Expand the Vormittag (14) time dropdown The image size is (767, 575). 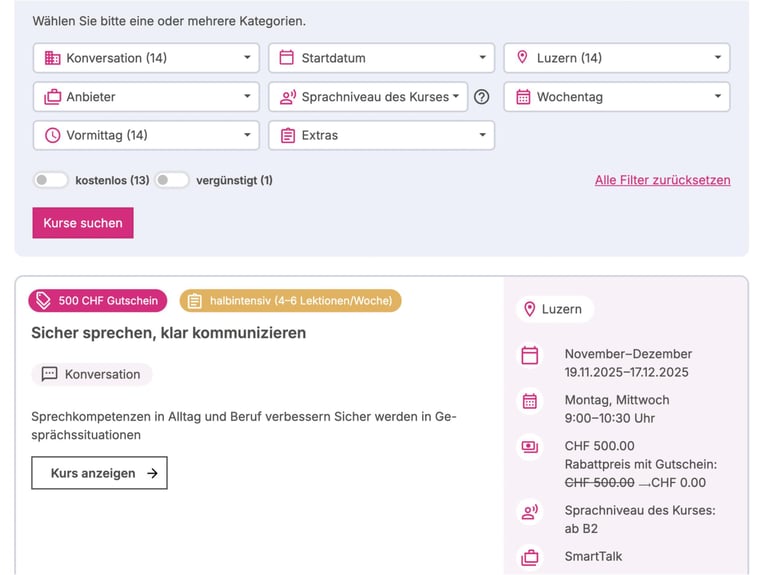point(146,135)
